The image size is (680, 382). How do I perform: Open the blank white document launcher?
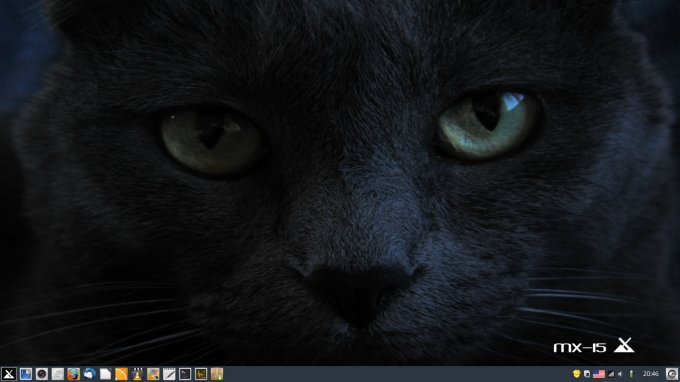point(105,374)
